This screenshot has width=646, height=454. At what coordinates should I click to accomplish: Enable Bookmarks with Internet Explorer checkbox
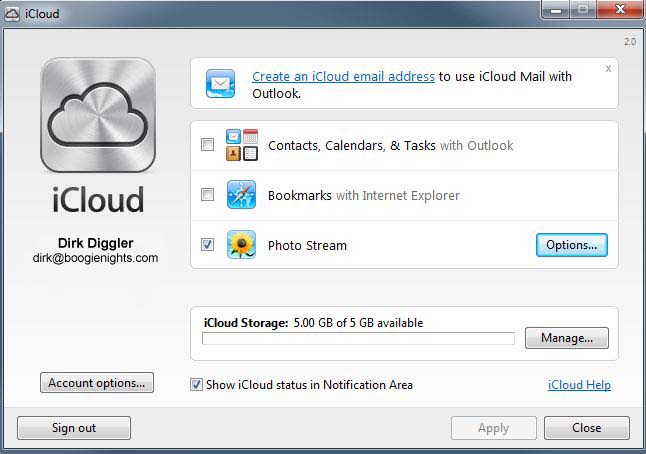(207, 194)
